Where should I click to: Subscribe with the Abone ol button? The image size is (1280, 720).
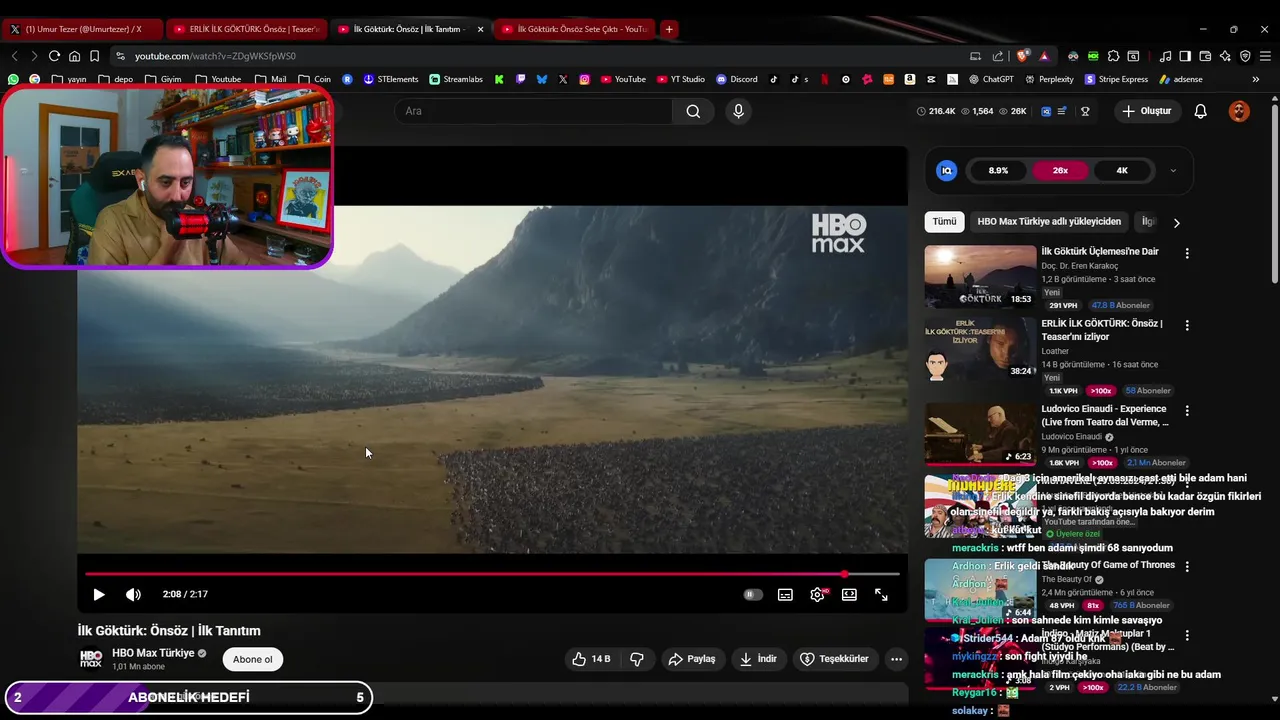click(x=252, y=659)
